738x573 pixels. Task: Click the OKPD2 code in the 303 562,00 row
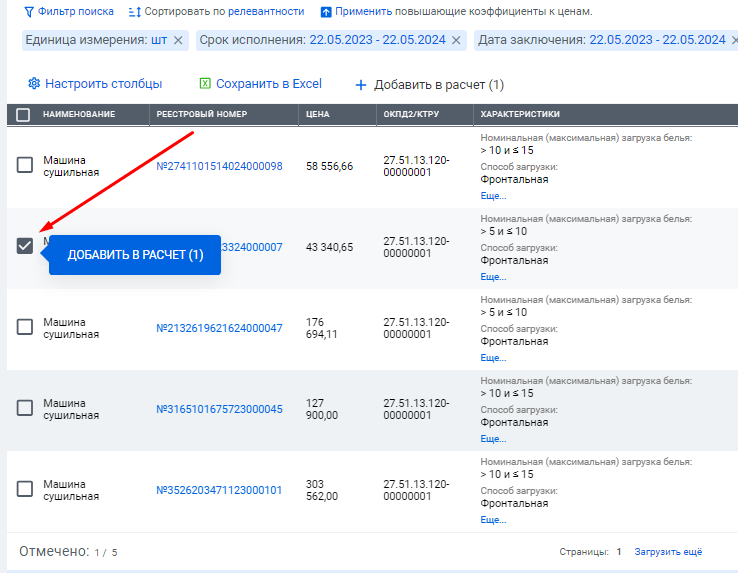pos(416,490)
